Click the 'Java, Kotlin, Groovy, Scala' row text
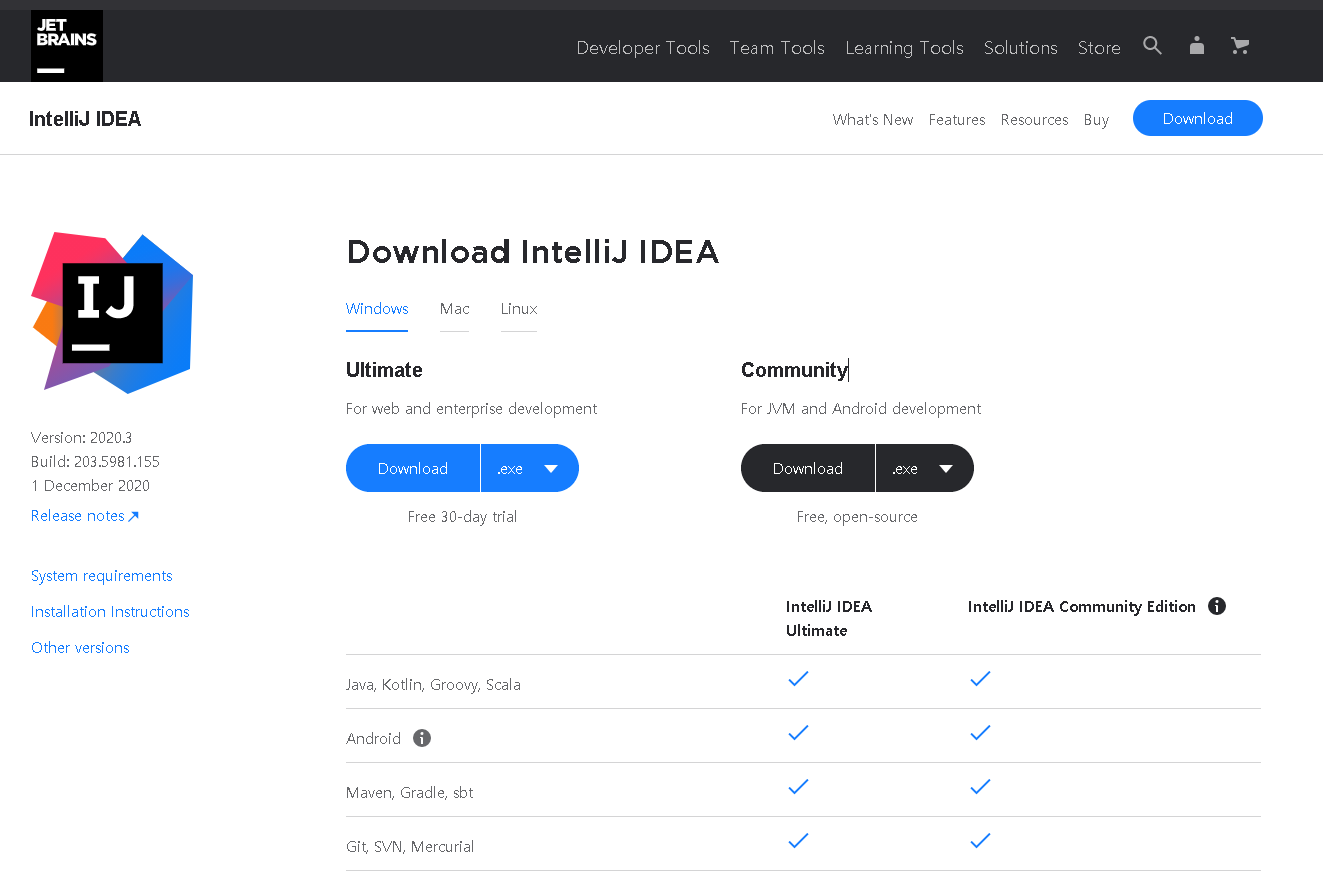 point(433,685)
